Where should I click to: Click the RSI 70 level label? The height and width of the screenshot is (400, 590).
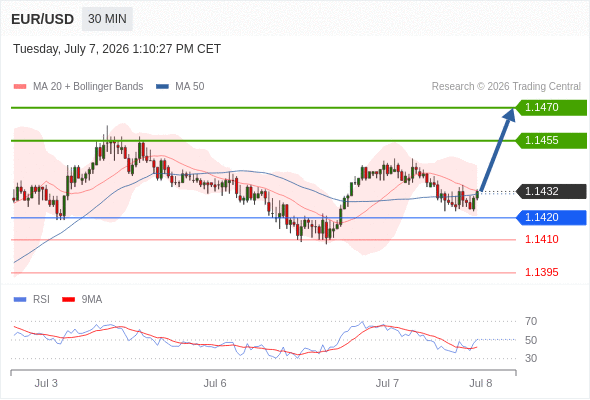(x=531, y=321)
